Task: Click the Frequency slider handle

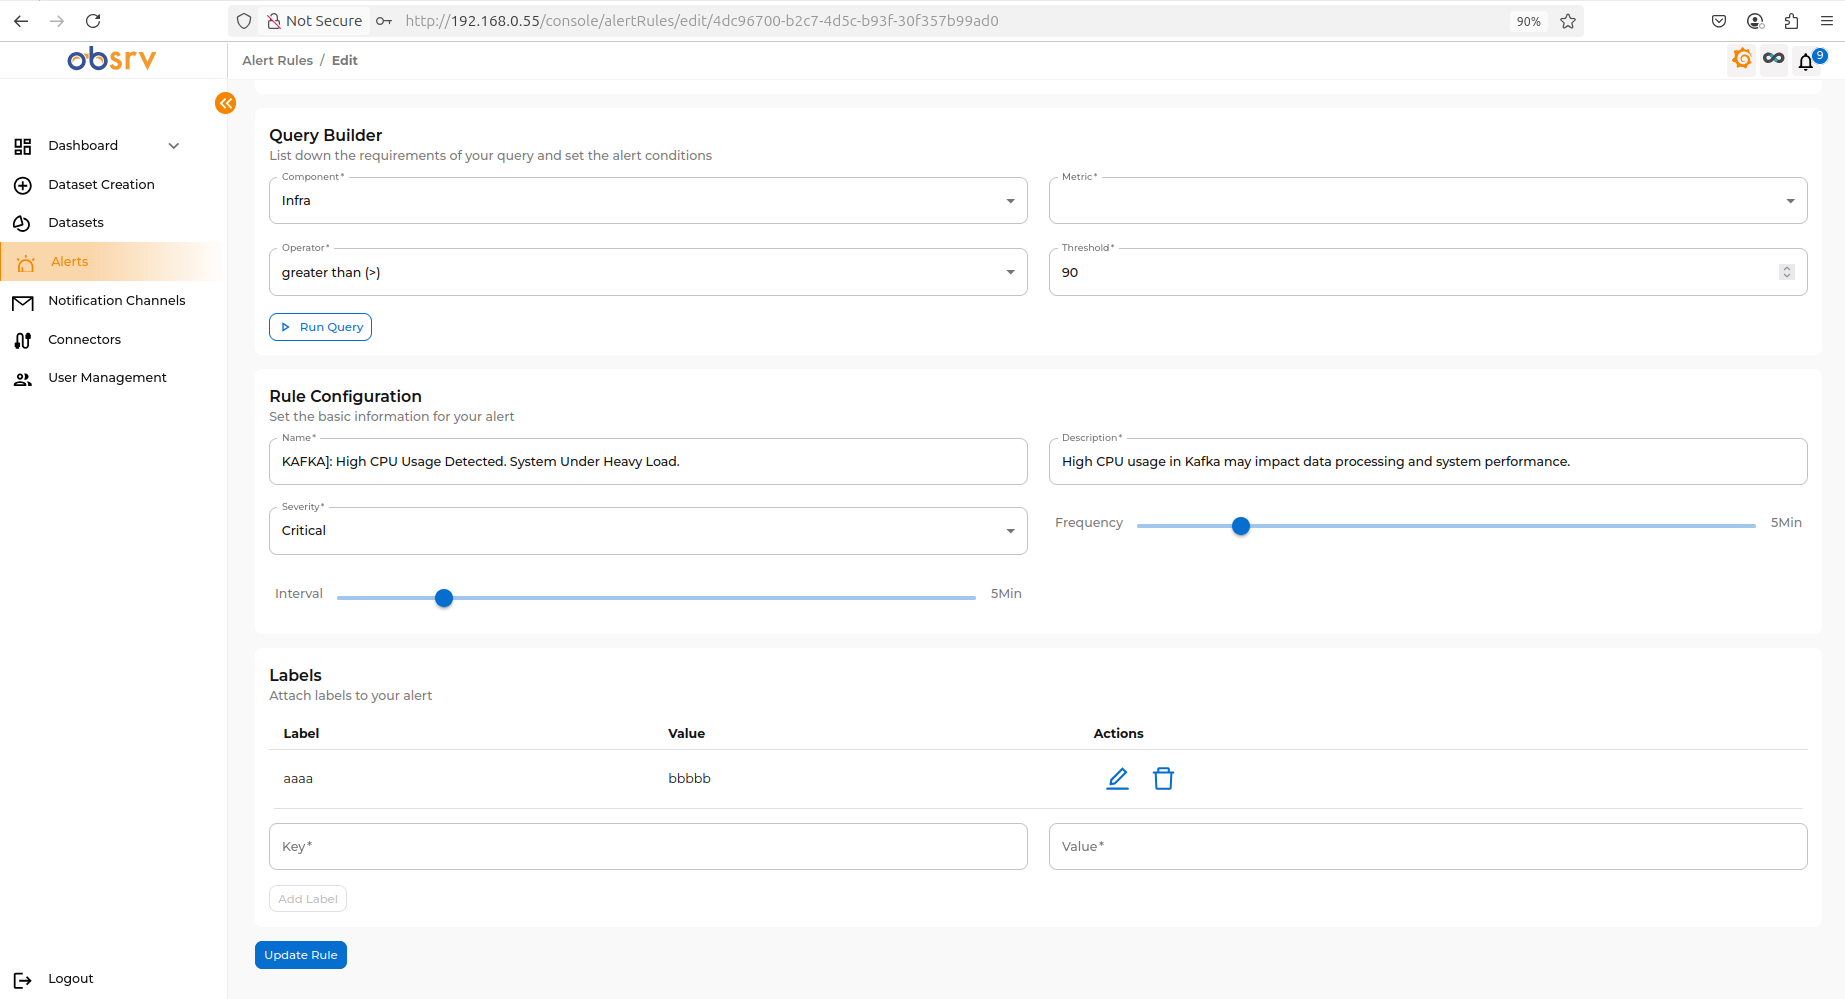Action: pos(1241,526)
